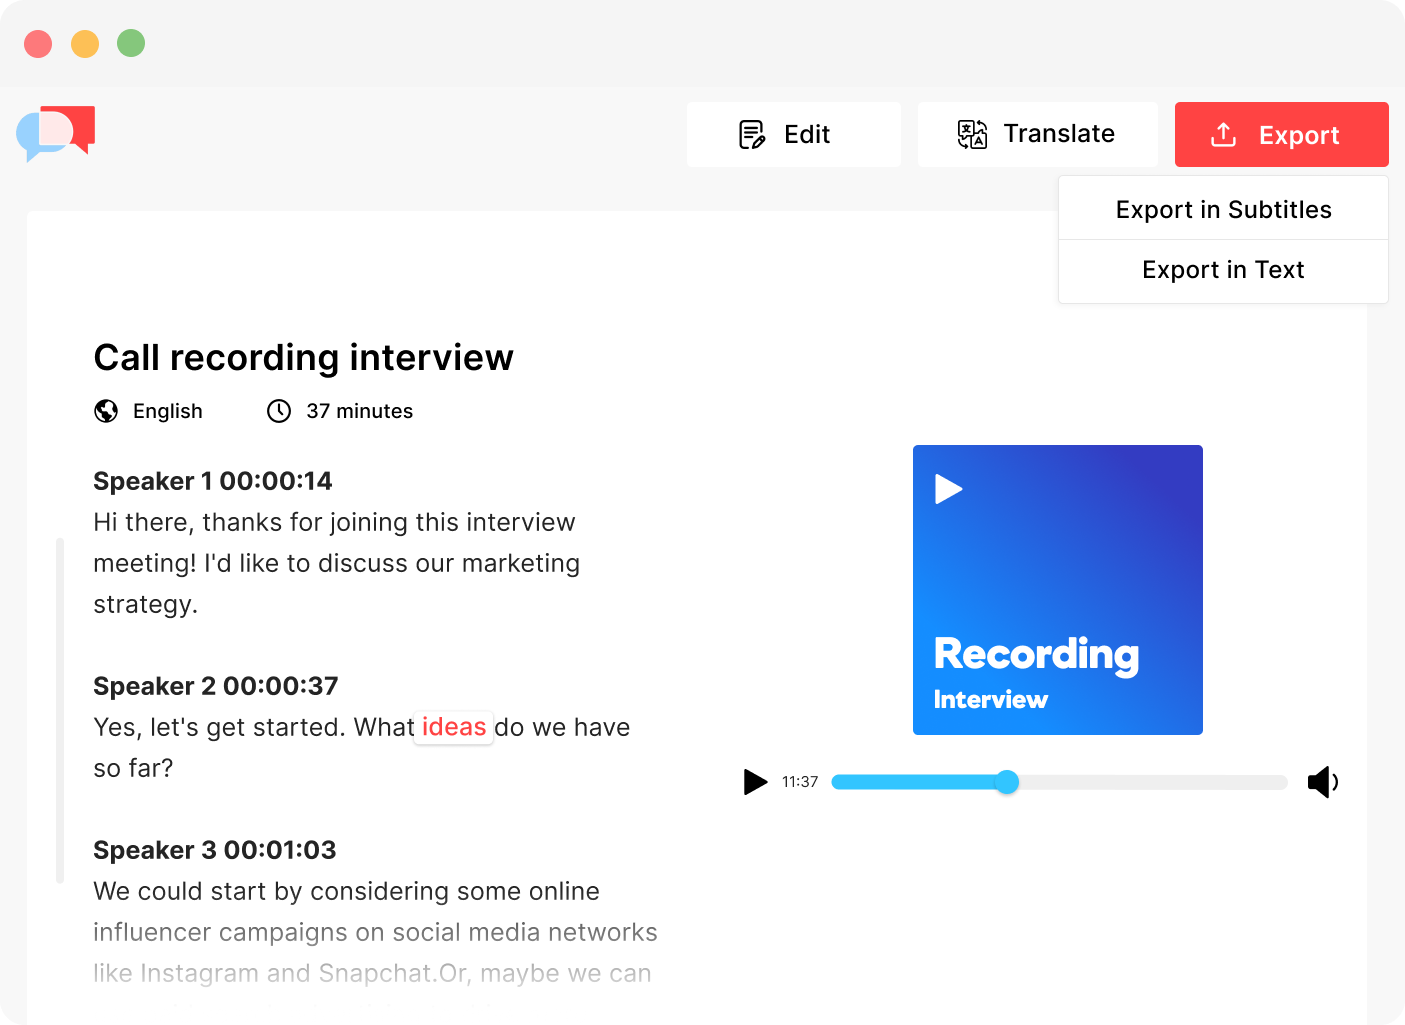Click the Export upload arrow icon

point(1223,134)
